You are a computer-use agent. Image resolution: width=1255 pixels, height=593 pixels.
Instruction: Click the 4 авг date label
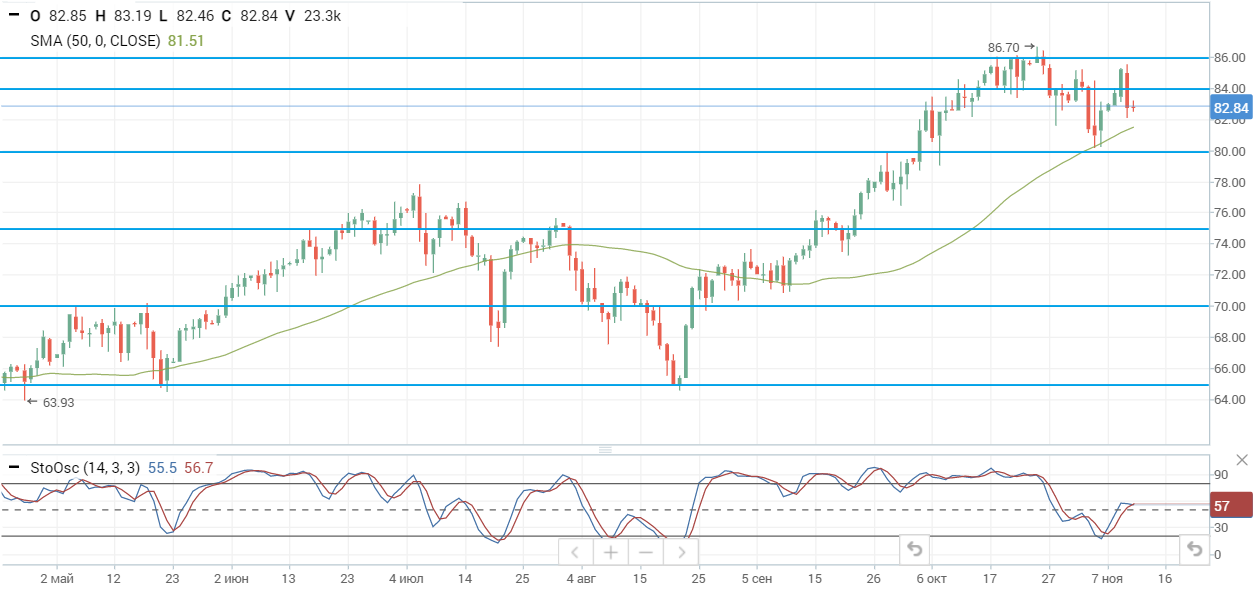(x=581, y=579)
